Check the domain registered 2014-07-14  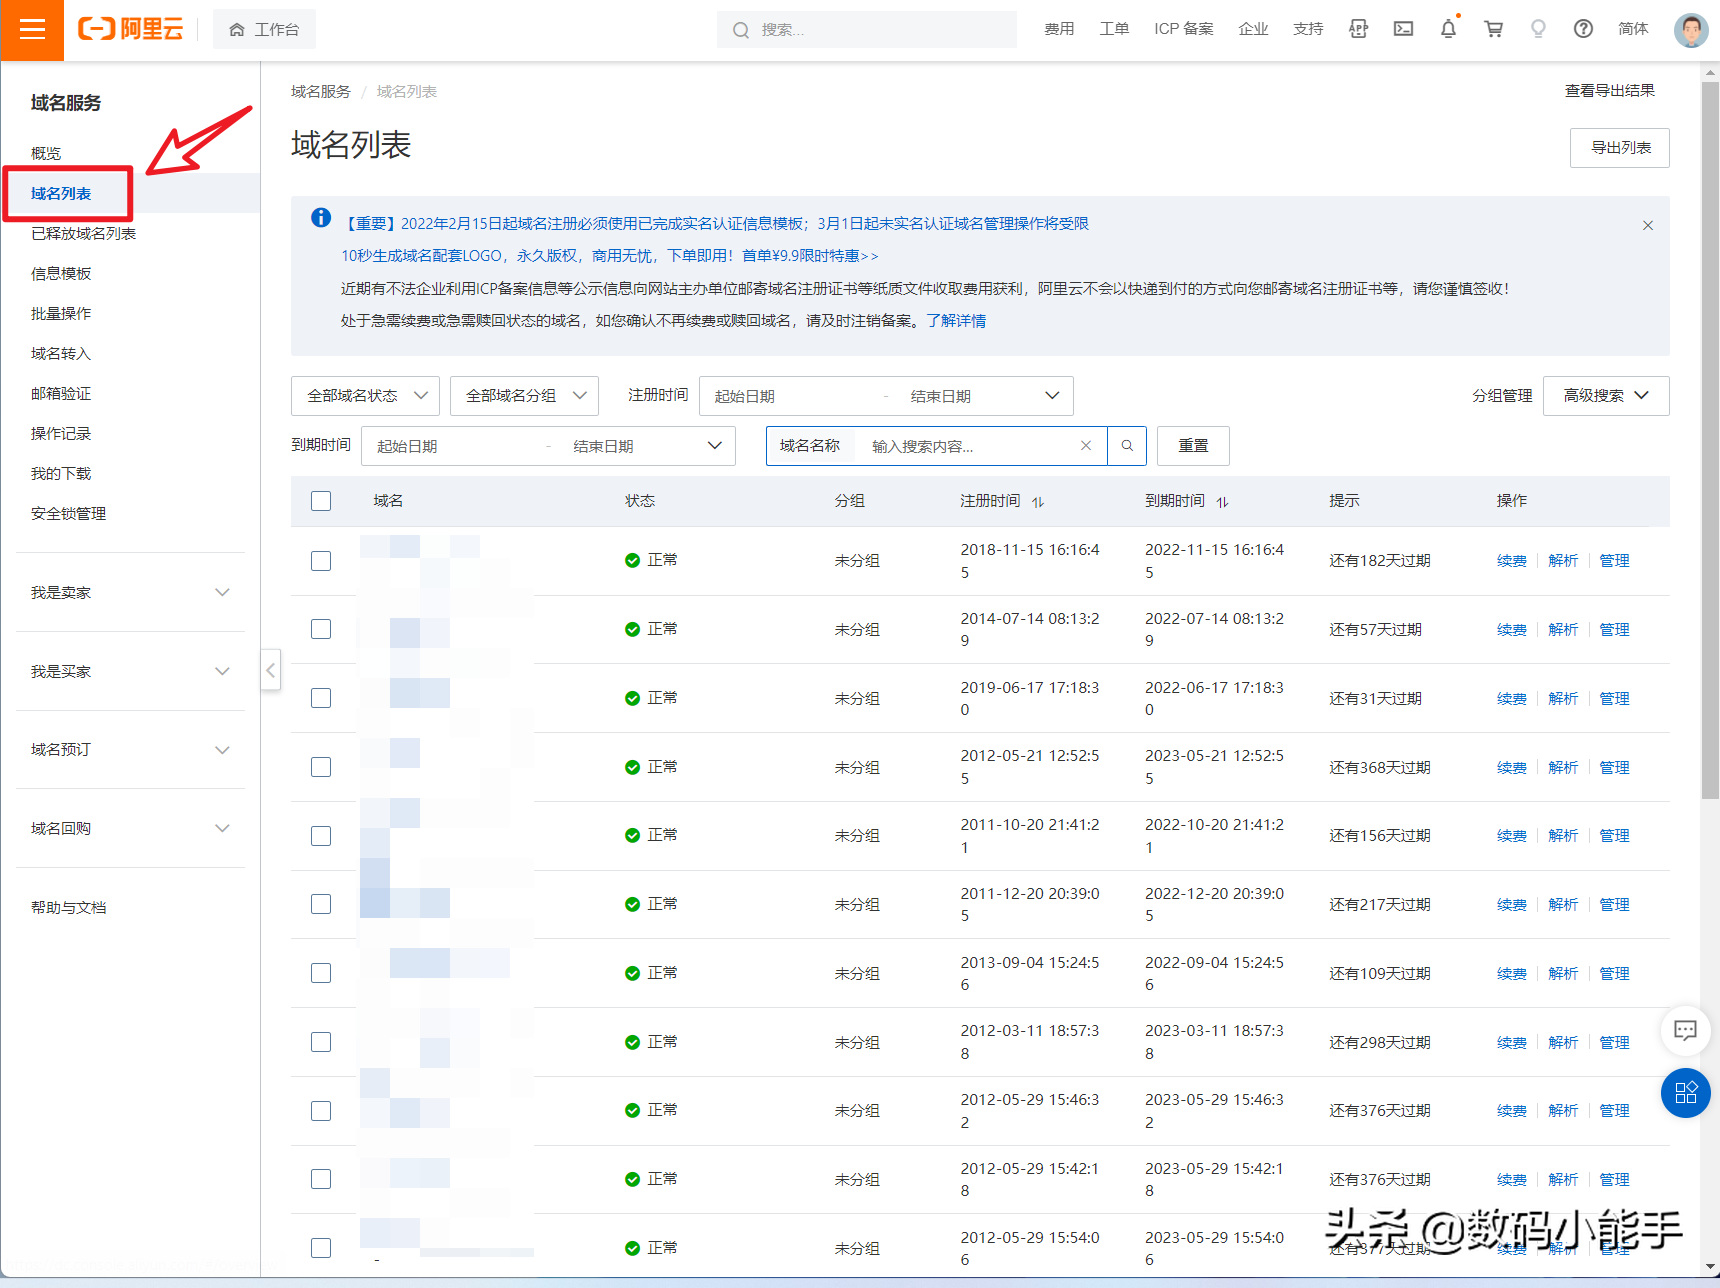[x=321, y=629]
